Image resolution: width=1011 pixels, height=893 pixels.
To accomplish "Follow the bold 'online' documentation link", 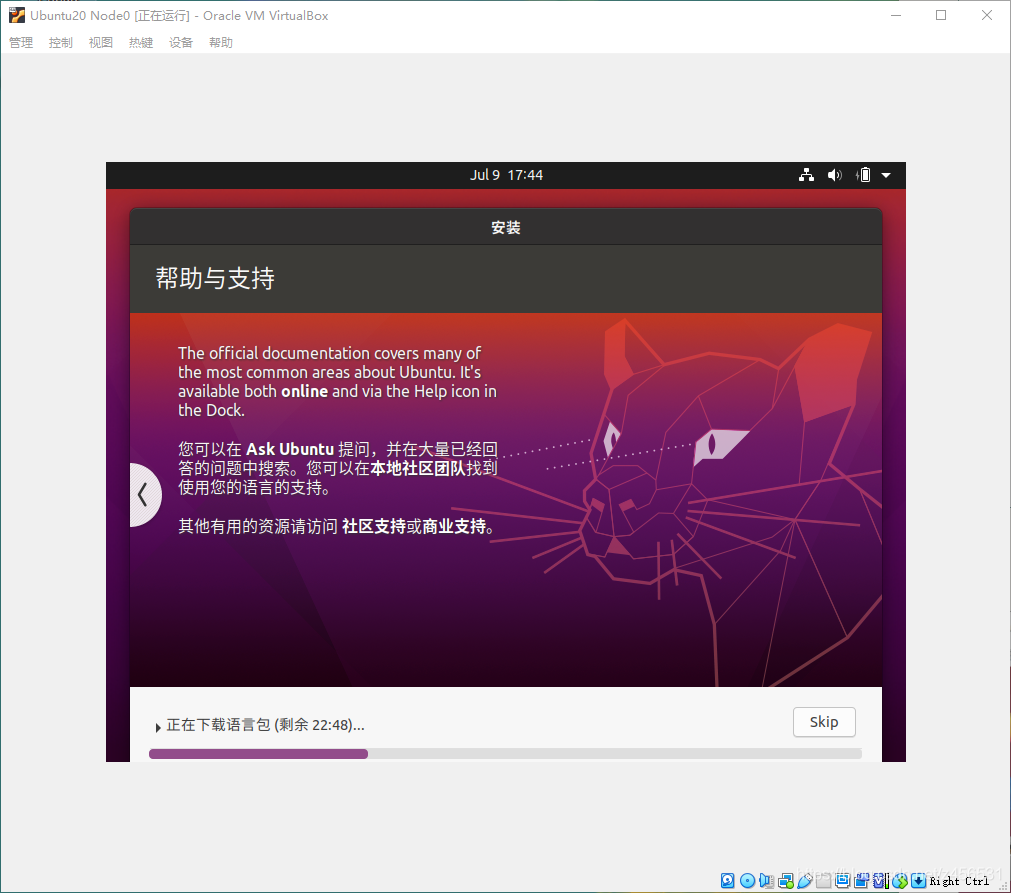I will pyautogui.click(x=304, y=391).
